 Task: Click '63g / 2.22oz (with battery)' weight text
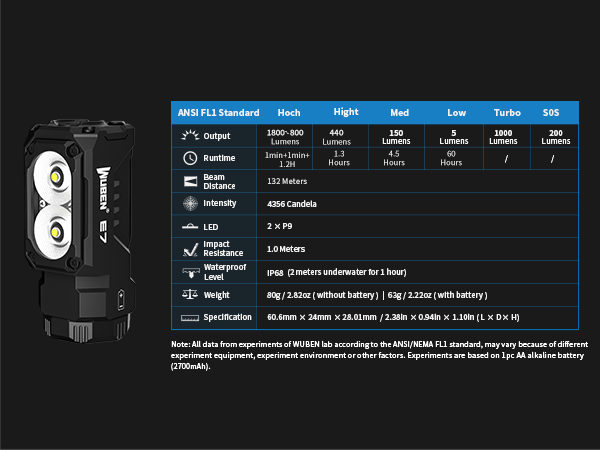coord(438,295)
